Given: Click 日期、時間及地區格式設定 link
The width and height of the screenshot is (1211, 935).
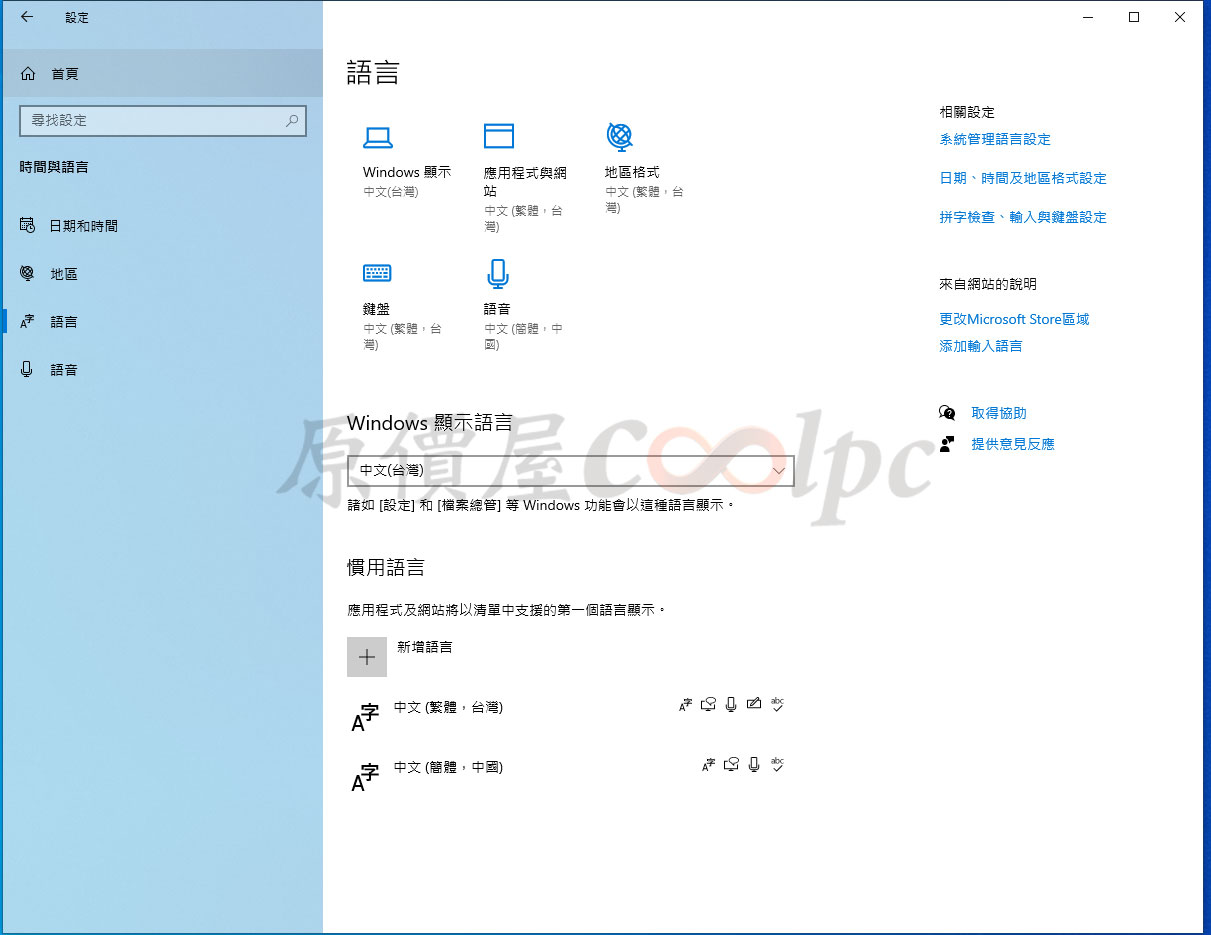Looking at the screenshot, I should (1022, 178).
